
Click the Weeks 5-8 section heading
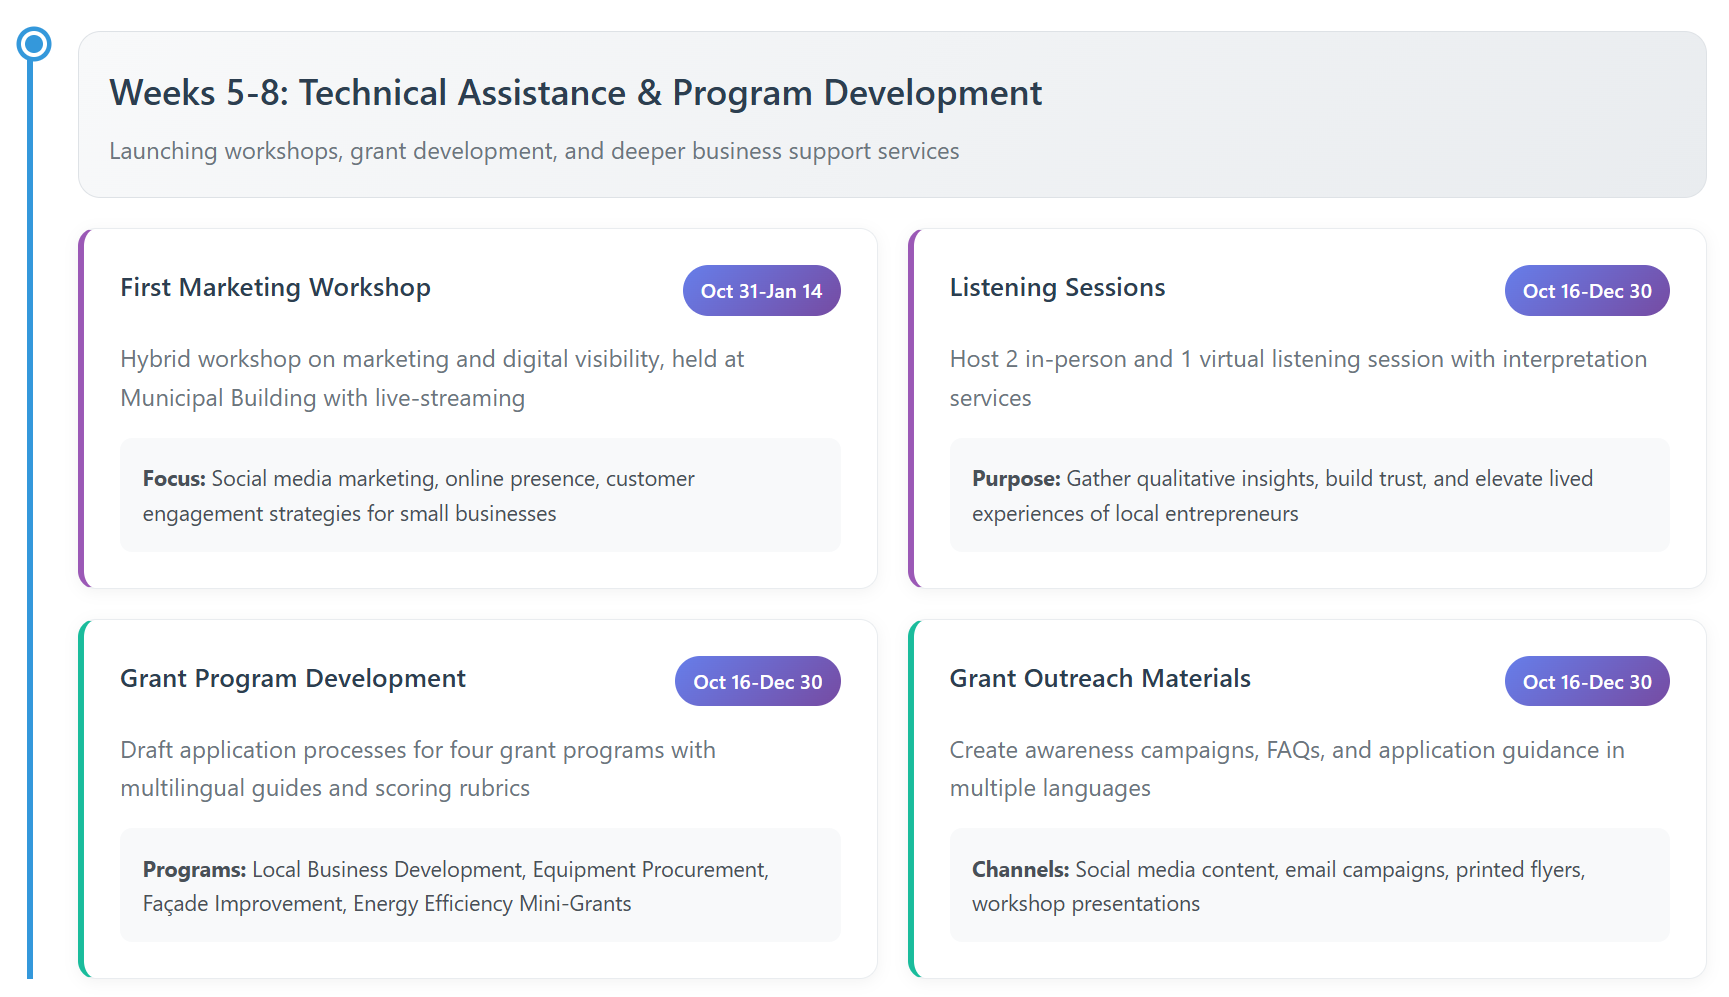(575, 93)
